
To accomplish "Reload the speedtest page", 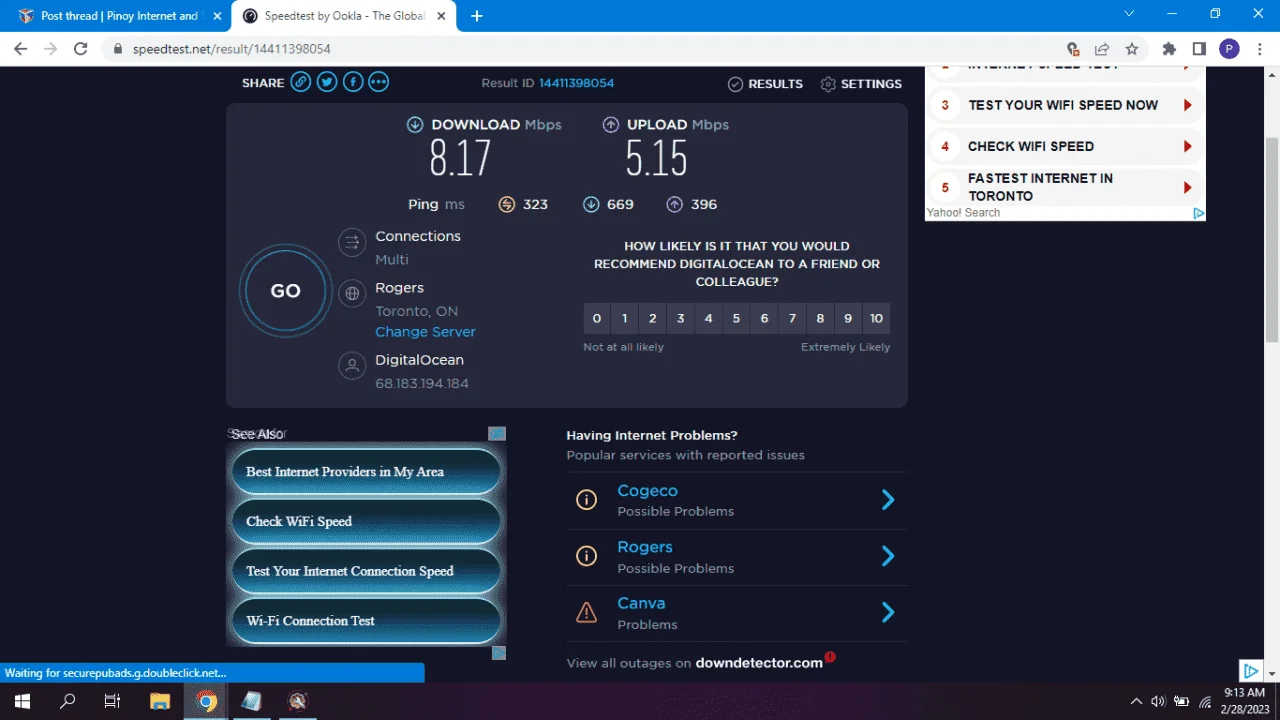I will tap(81, 49).
